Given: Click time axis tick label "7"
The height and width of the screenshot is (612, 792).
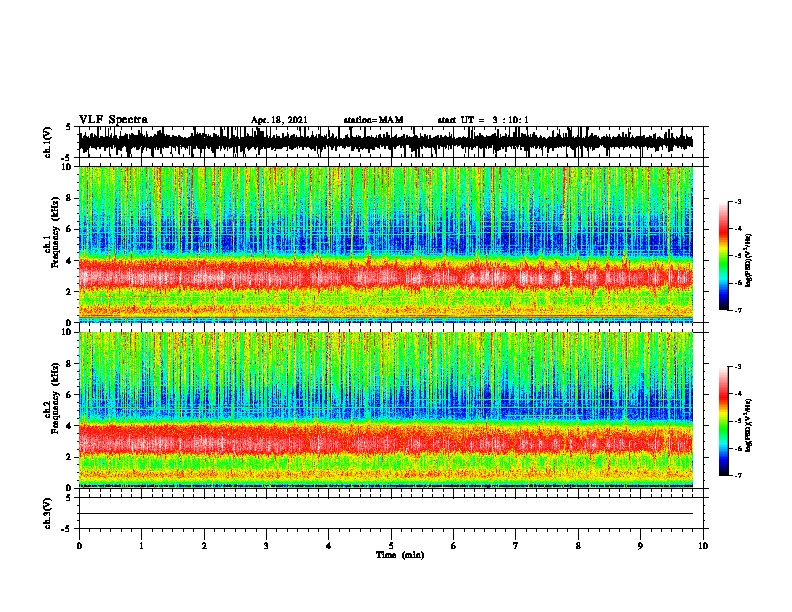Looking at the screenshot, I should pyautogui.click(x=516, y=546).
